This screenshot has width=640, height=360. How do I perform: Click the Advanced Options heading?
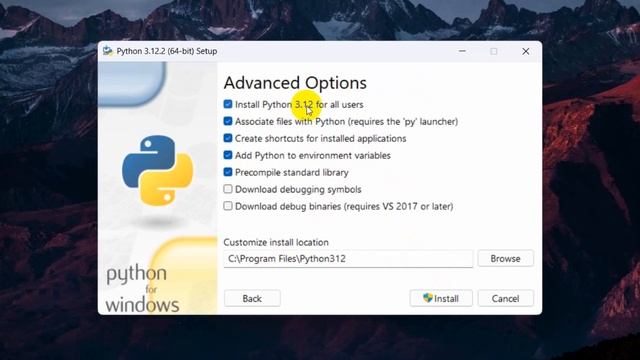pos(295,83)
